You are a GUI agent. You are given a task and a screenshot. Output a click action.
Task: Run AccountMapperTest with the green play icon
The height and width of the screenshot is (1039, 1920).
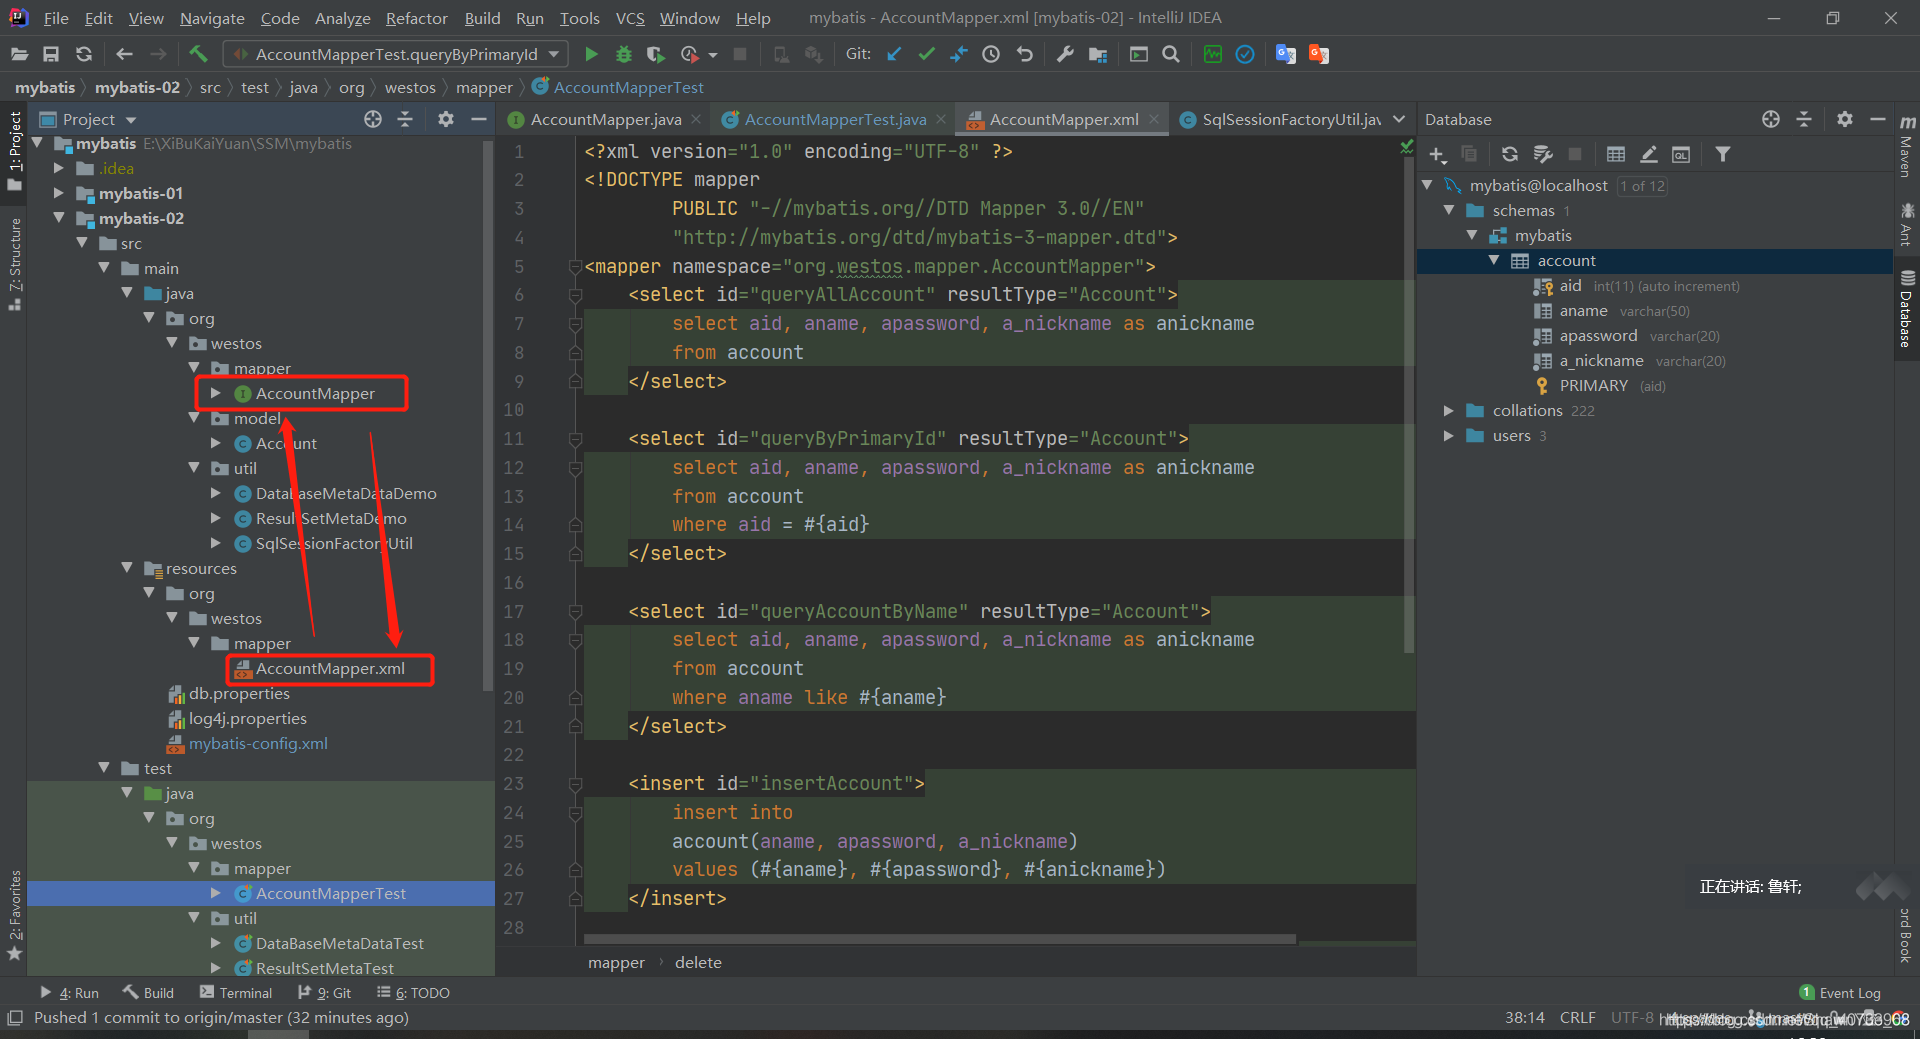591,54
